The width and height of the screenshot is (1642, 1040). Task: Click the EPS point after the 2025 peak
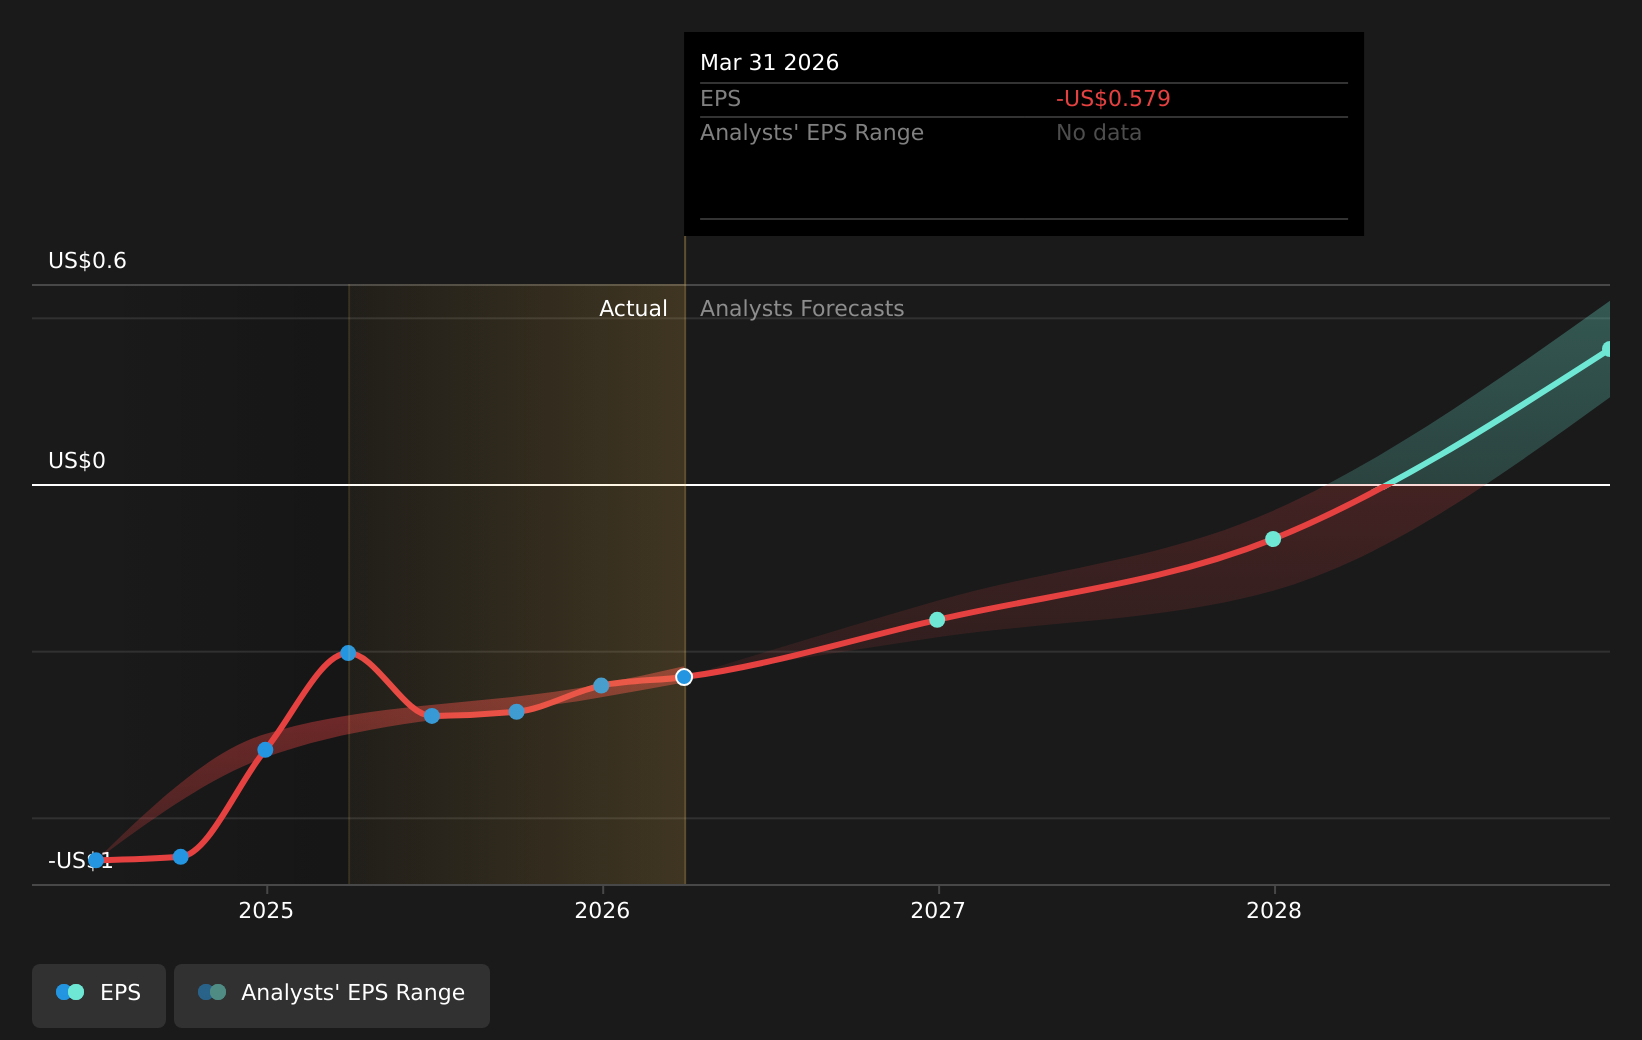click(x=432, y=716)
